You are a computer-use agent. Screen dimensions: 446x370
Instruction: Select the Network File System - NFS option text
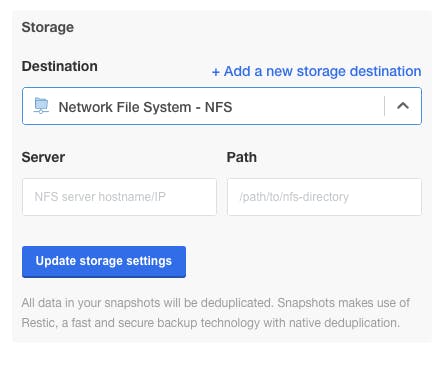click(145, 107)
